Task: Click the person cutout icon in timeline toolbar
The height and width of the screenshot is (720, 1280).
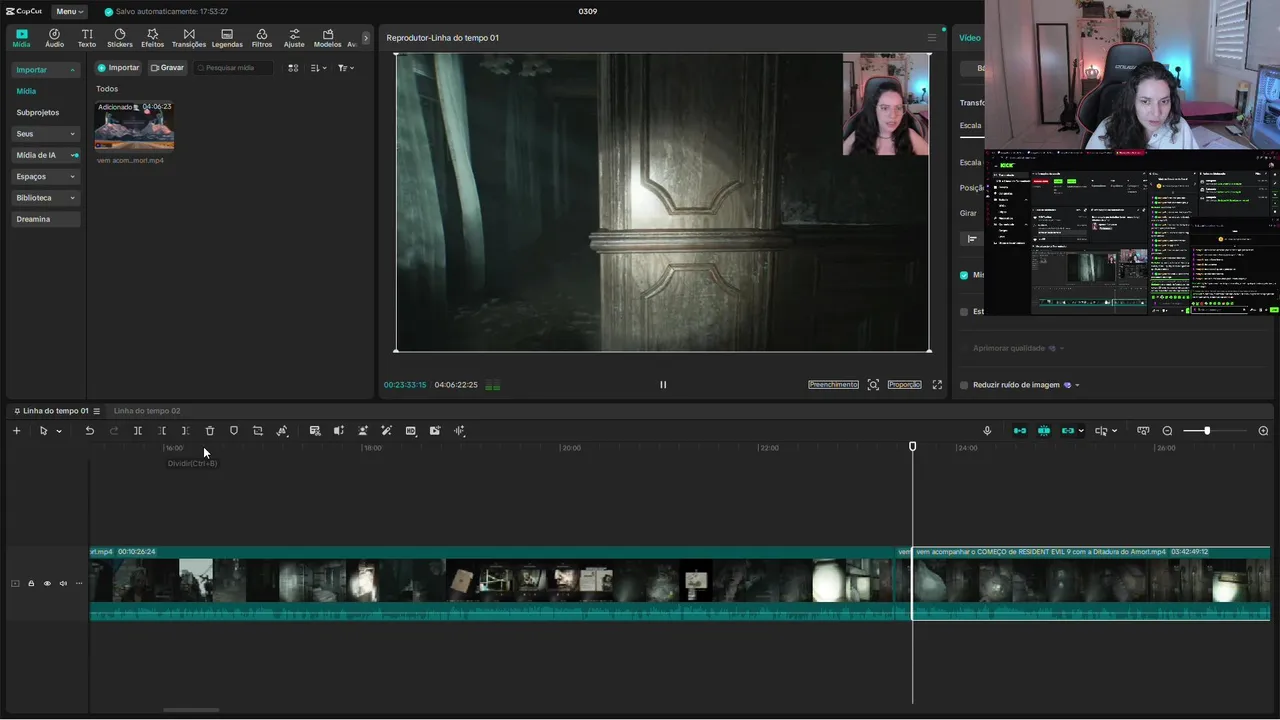Action: pos(363,431)
